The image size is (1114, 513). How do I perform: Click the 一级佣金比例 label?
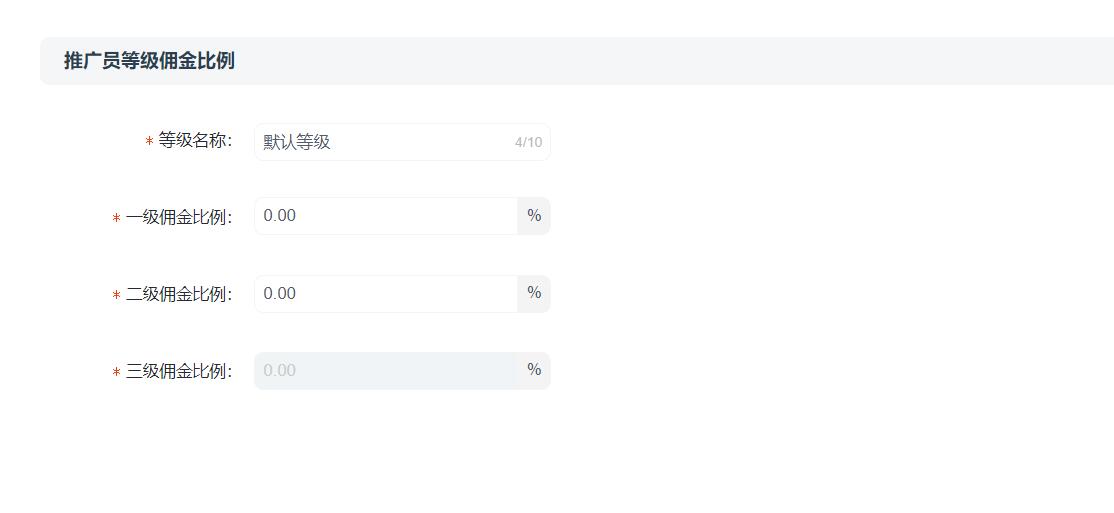(x=179, y=218)
